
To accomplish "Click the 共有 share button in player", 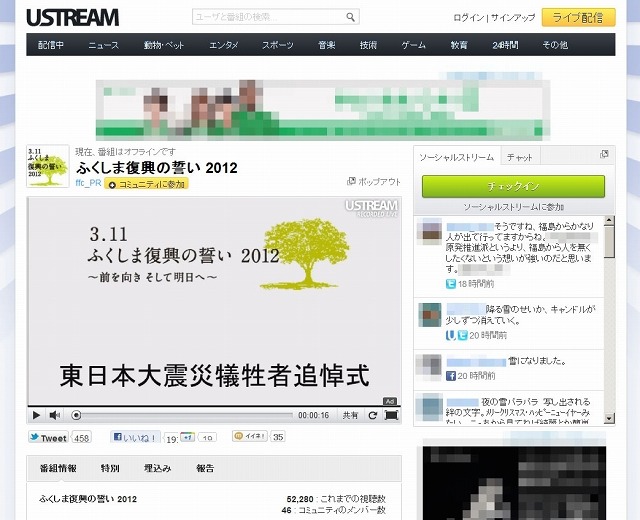I will click(350, 415).
